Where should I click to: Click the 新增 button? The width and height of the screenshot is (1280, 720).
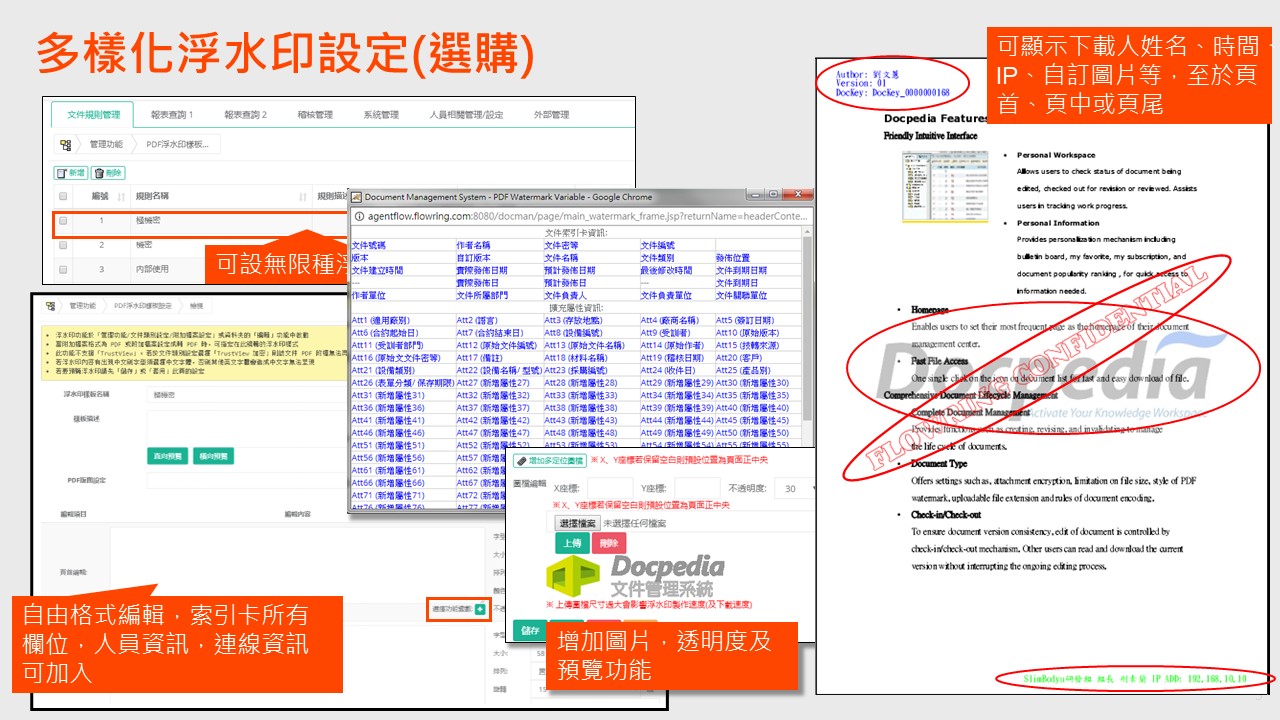tap(71, 172)
